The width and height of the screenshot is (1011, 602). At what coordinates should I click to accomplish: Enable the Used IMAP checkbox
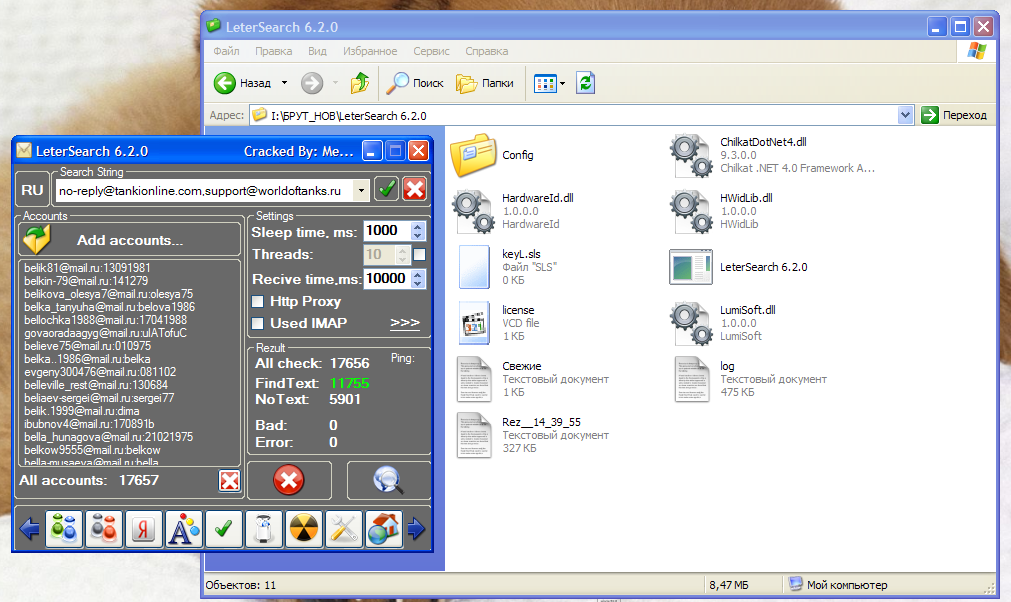tap(258, 324)
